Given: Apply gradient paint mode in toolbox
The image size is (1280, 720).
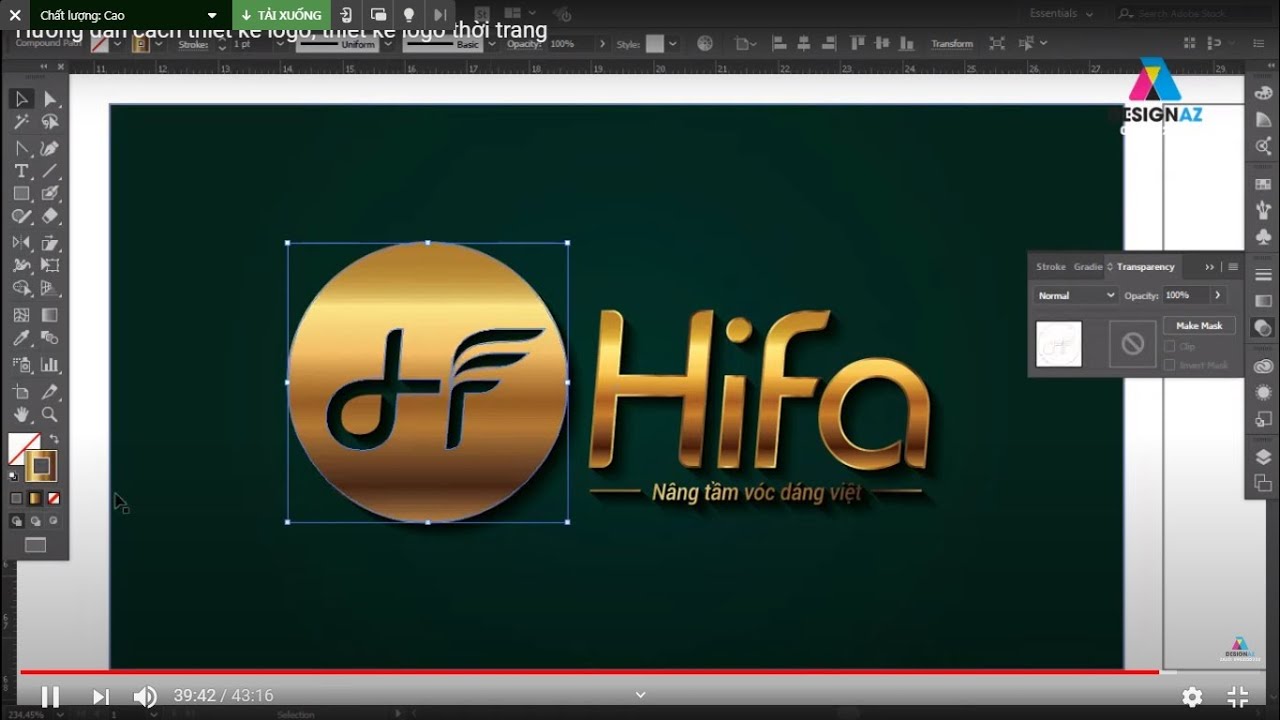Looking at the screenshot, I should click(35, 498).
